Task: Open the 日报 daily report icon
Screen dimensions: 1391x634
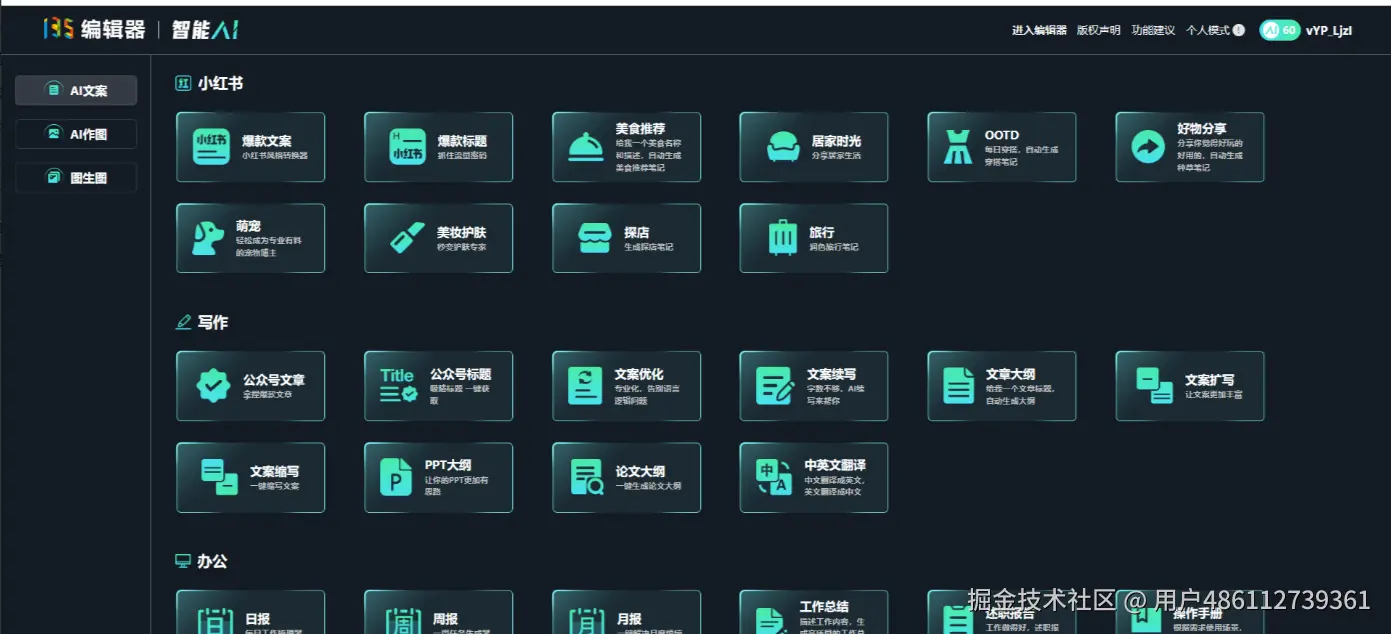Action: pyautogui.click(x=215, y=621)
